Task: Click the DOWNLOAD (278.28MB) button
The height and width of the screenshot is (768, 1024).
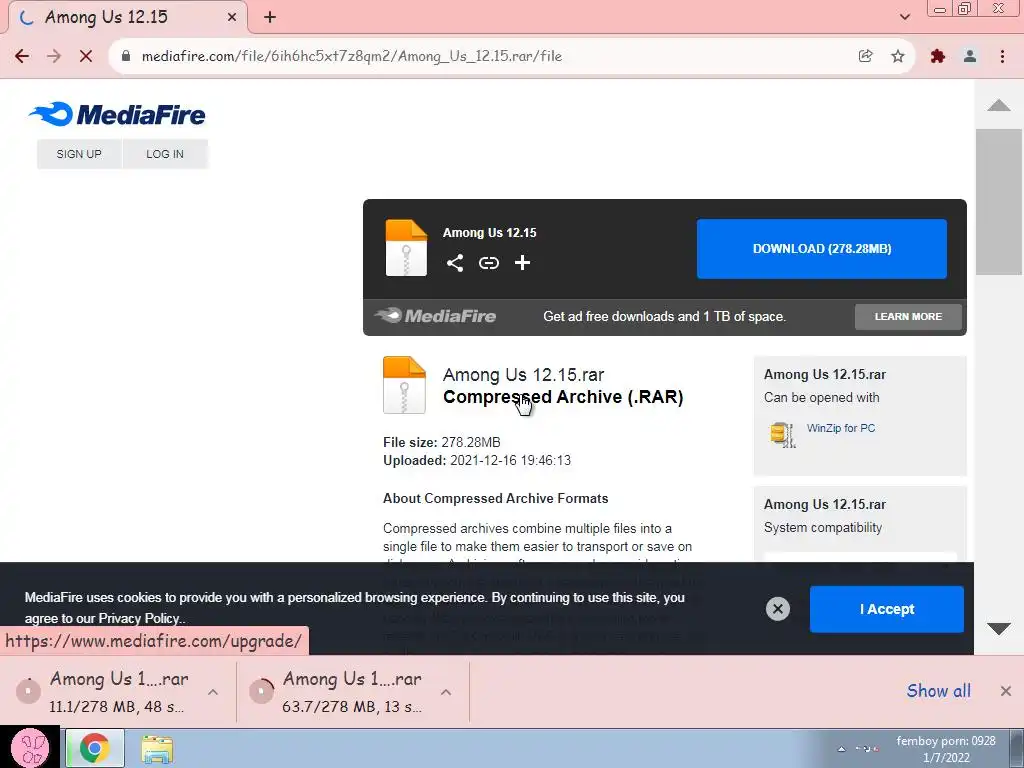Action: click(x=822, y=249)
